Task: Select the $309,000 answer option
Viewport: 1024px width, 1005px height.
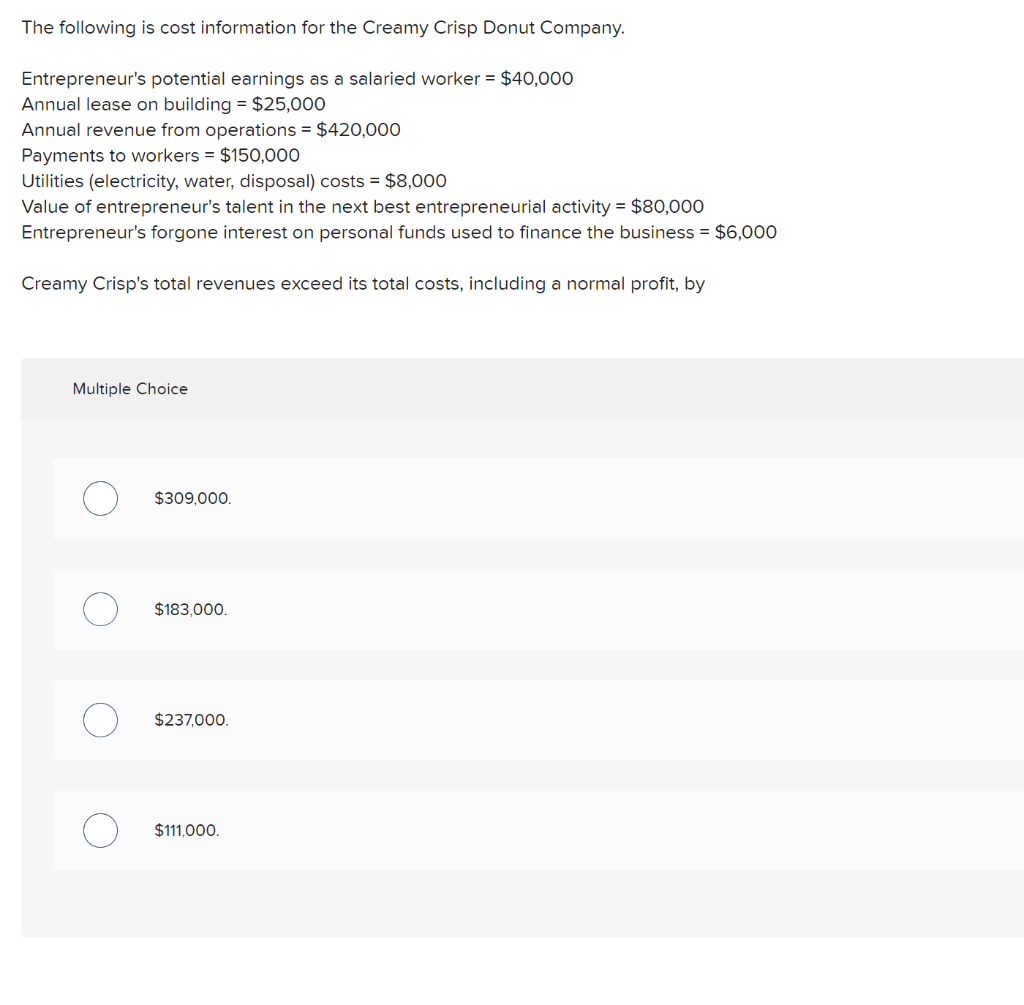Action: click(x=100, y=498)
